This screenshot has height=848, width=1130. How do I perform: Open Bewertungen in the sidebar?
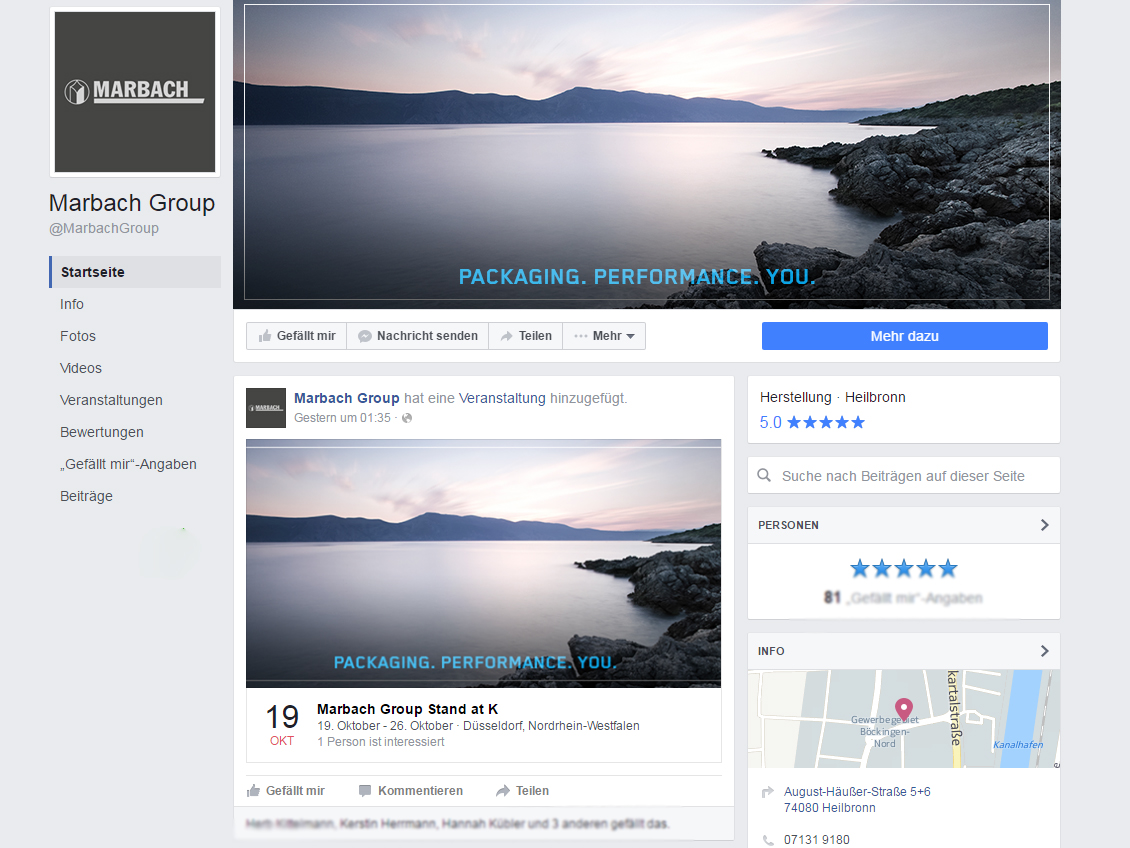pos(102,432)
